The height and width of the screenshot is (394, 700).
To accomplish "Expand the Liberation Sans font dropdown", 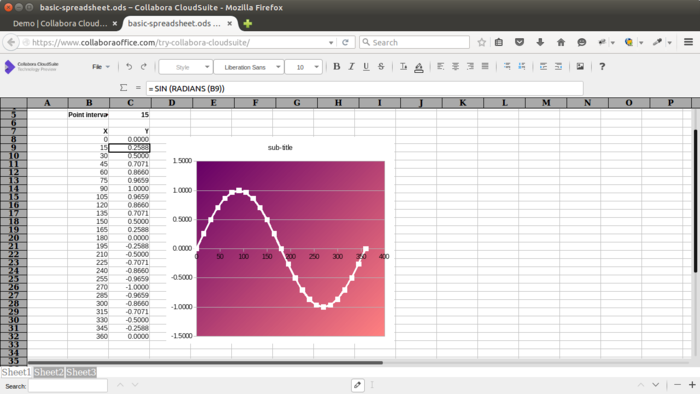I will click(x=248, y=67).
